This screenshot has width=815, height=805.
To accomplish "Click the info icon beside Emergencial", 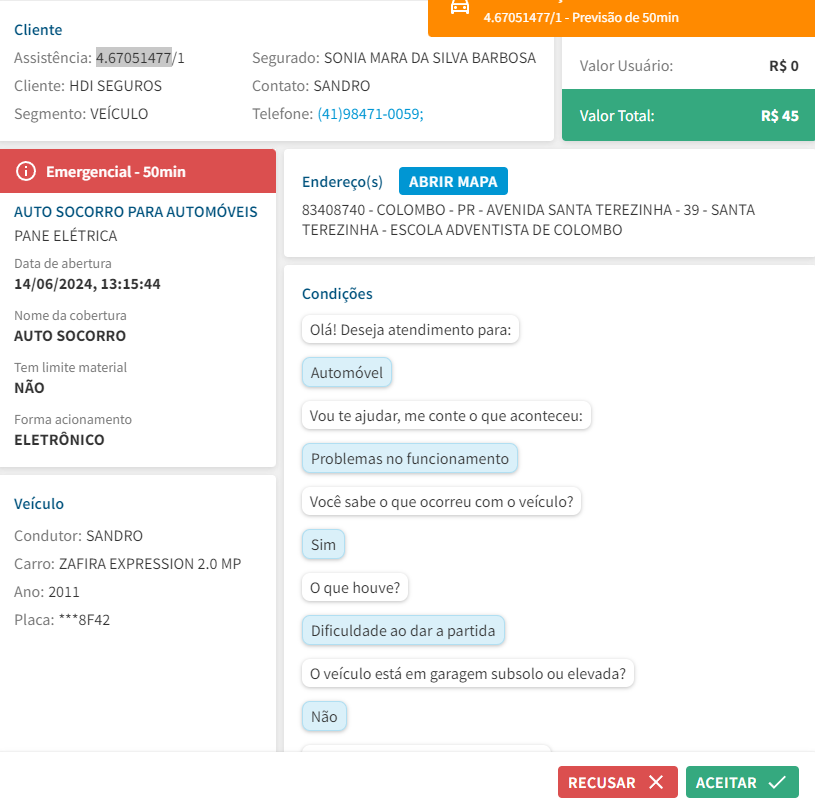I will 27,171.
